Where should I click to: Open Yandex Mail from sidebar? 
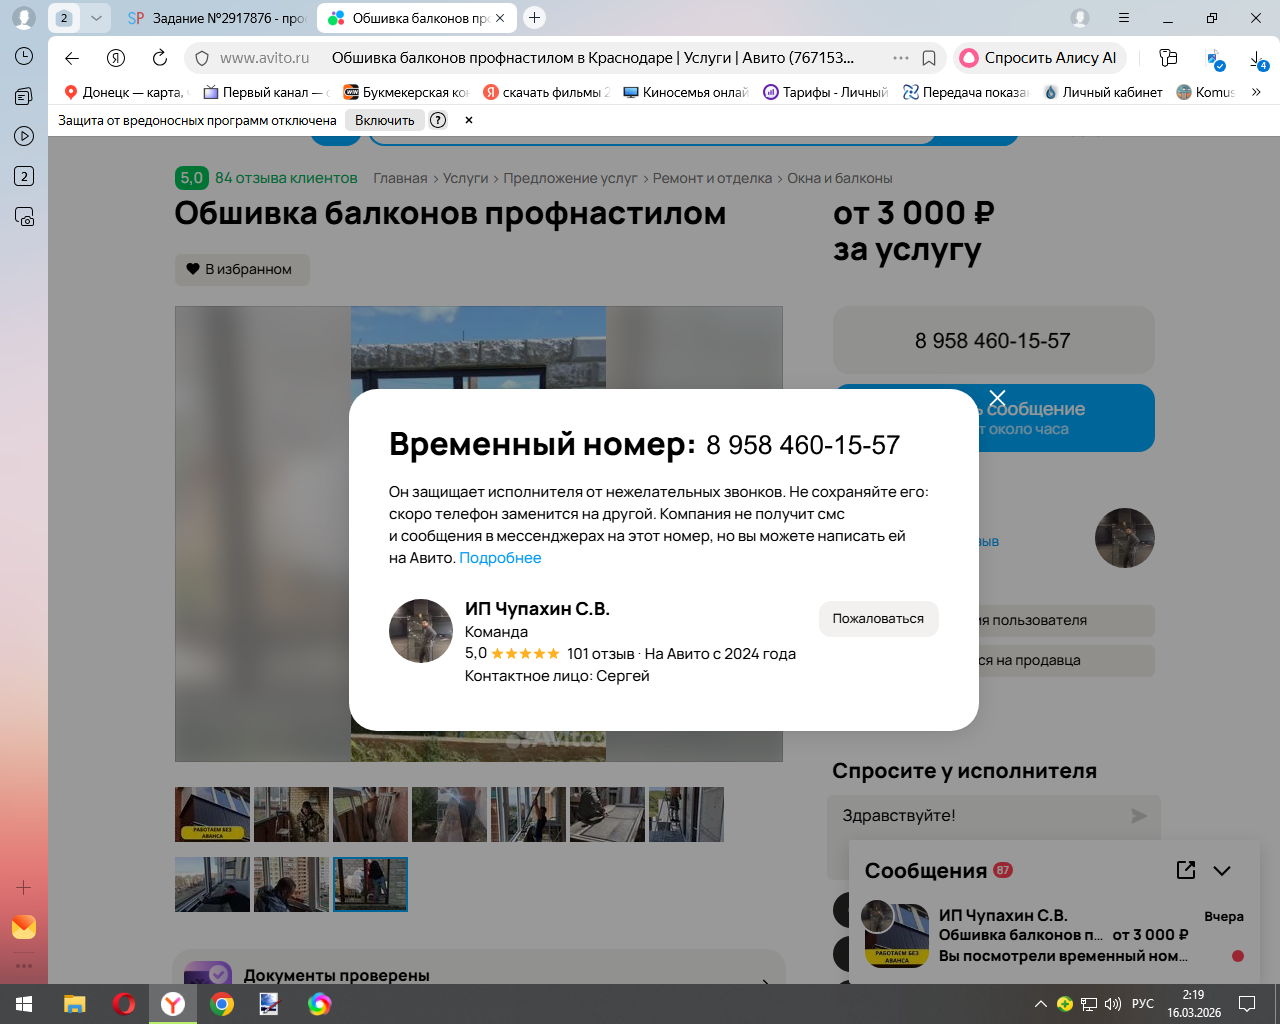click(x=24, y=927)
